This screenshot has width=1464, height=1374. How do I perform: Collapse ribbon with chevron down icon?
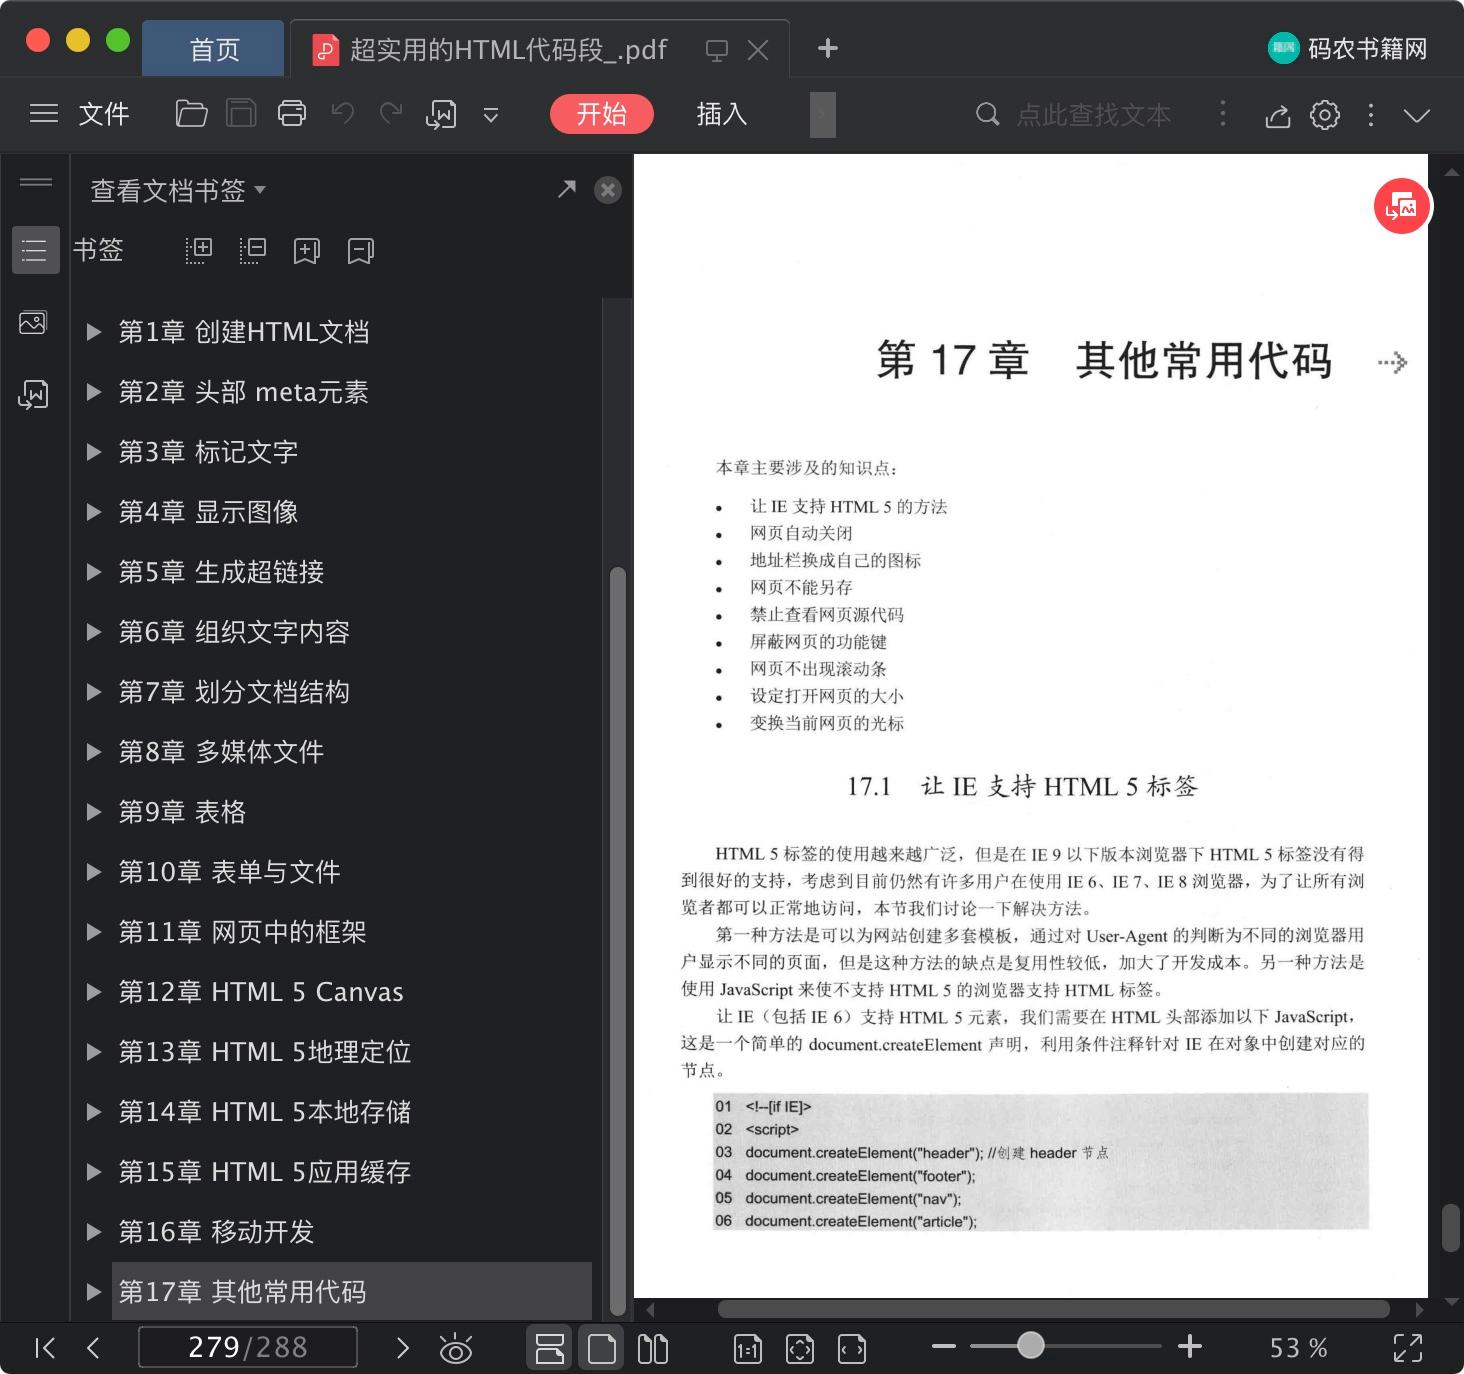pyautogui.click(x=1417, y=115)
